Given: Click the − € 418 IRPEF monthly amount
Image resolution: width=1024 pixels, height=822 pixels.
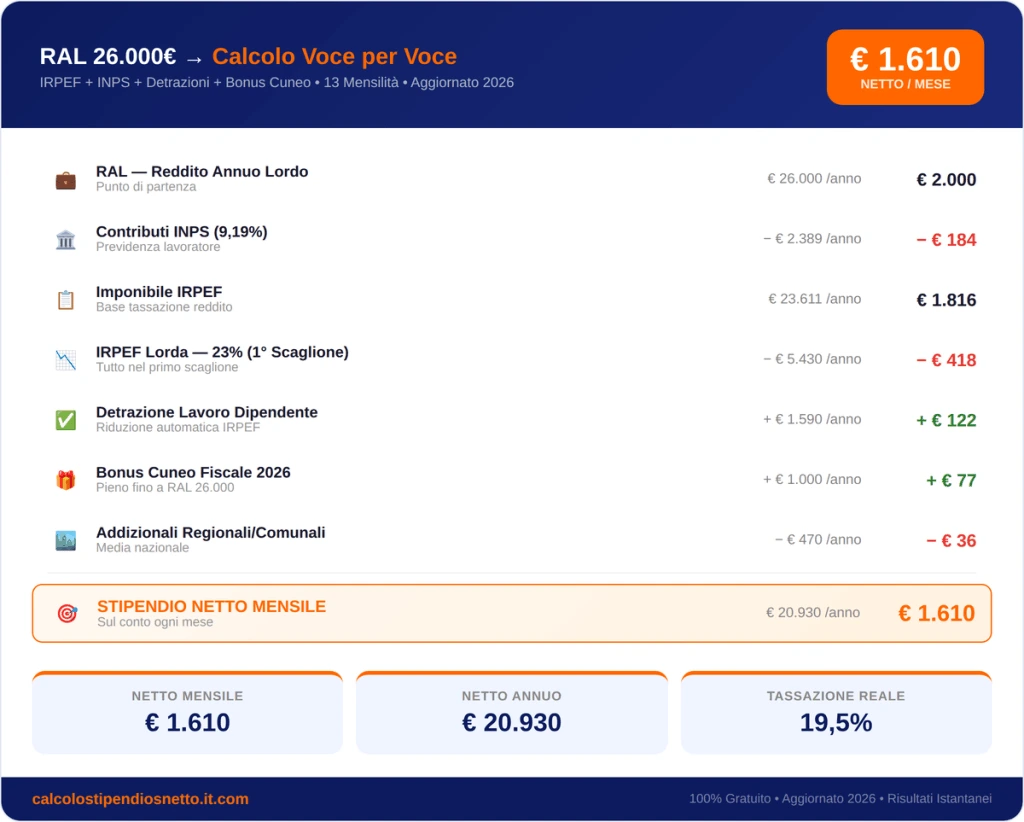Looking at the screenshot, I should (946, 360).
